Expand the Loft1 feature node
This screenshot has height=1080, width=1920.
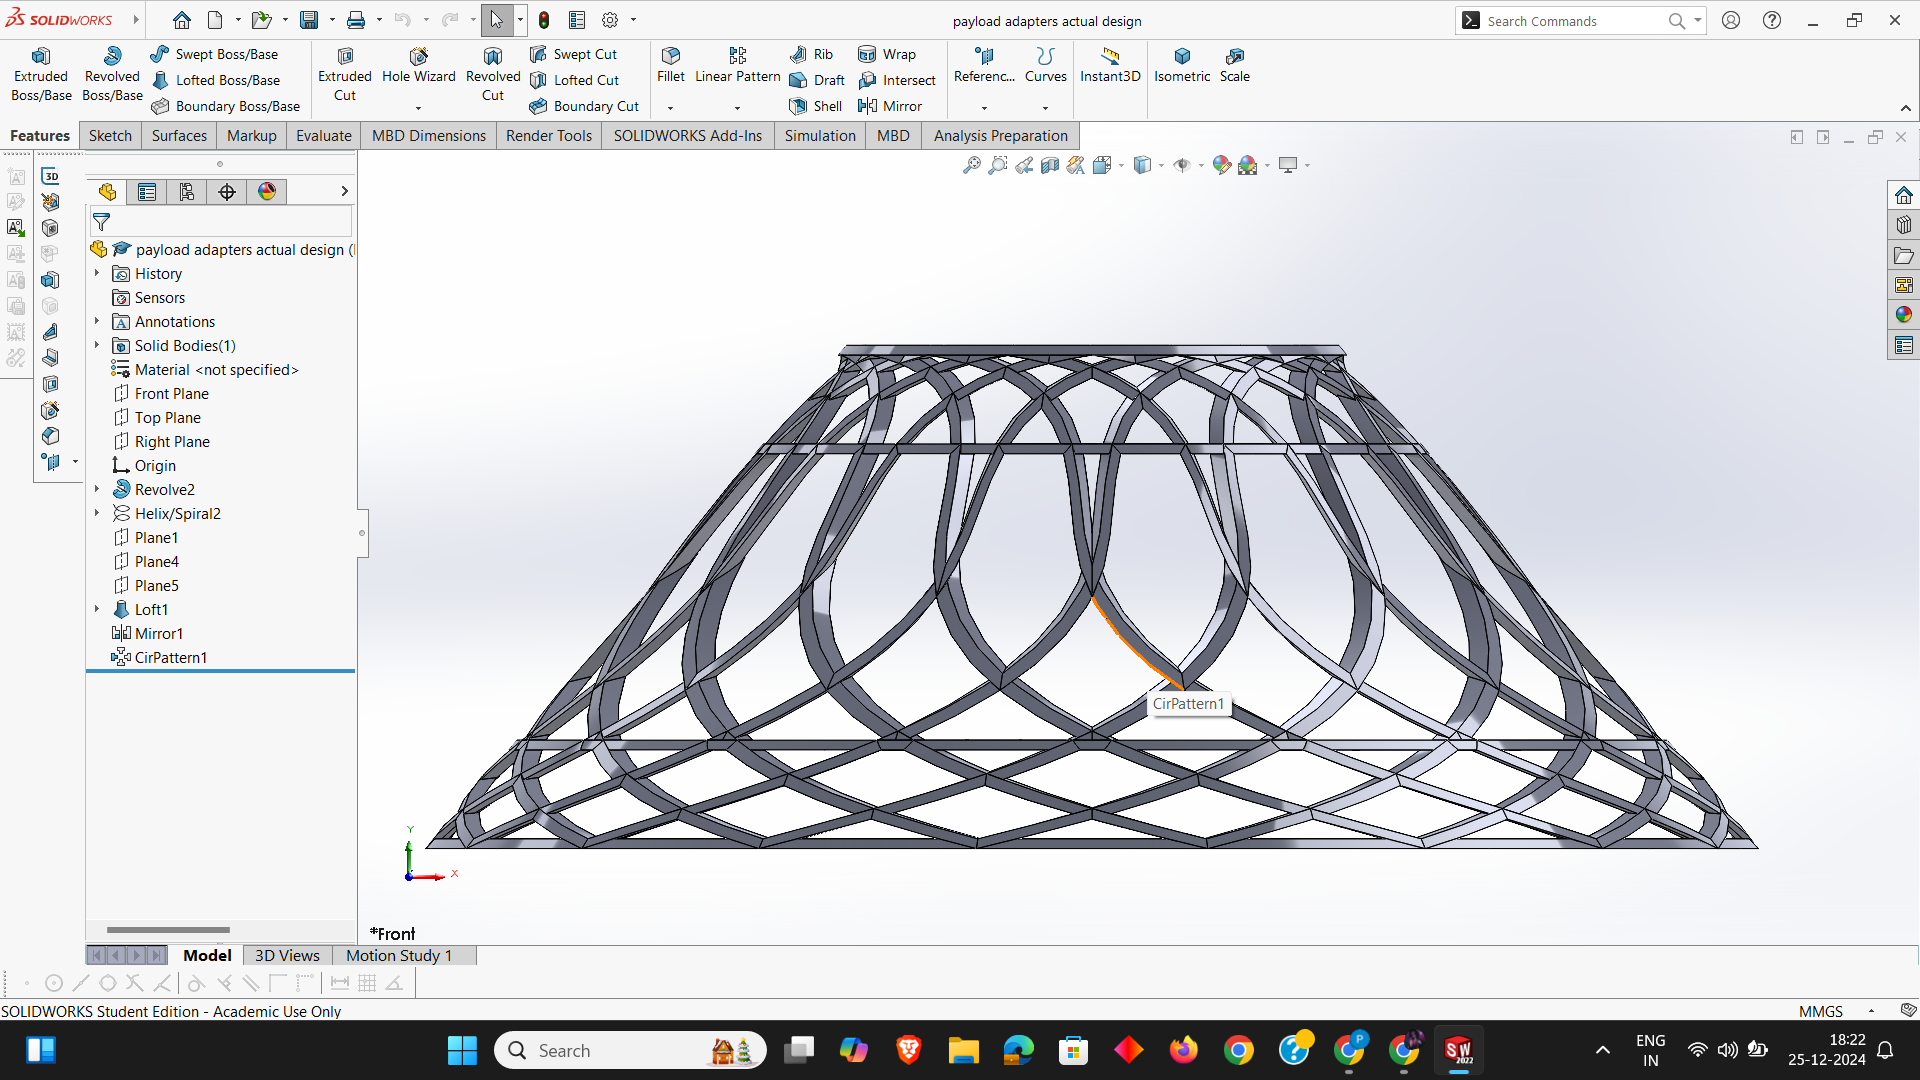pyautogui.click(x=96, y=609)
